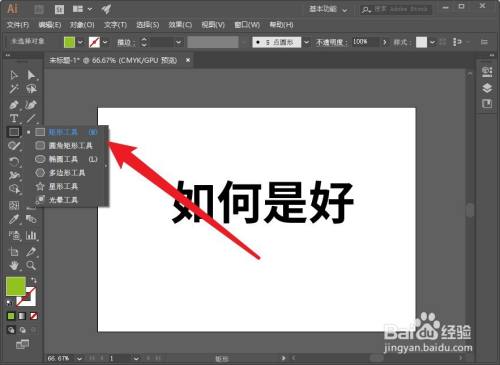Expand the stroke color dropdown in control bar
Viewport: 500px width, 365px height.
pyautogui.click(x=105, y=42)
